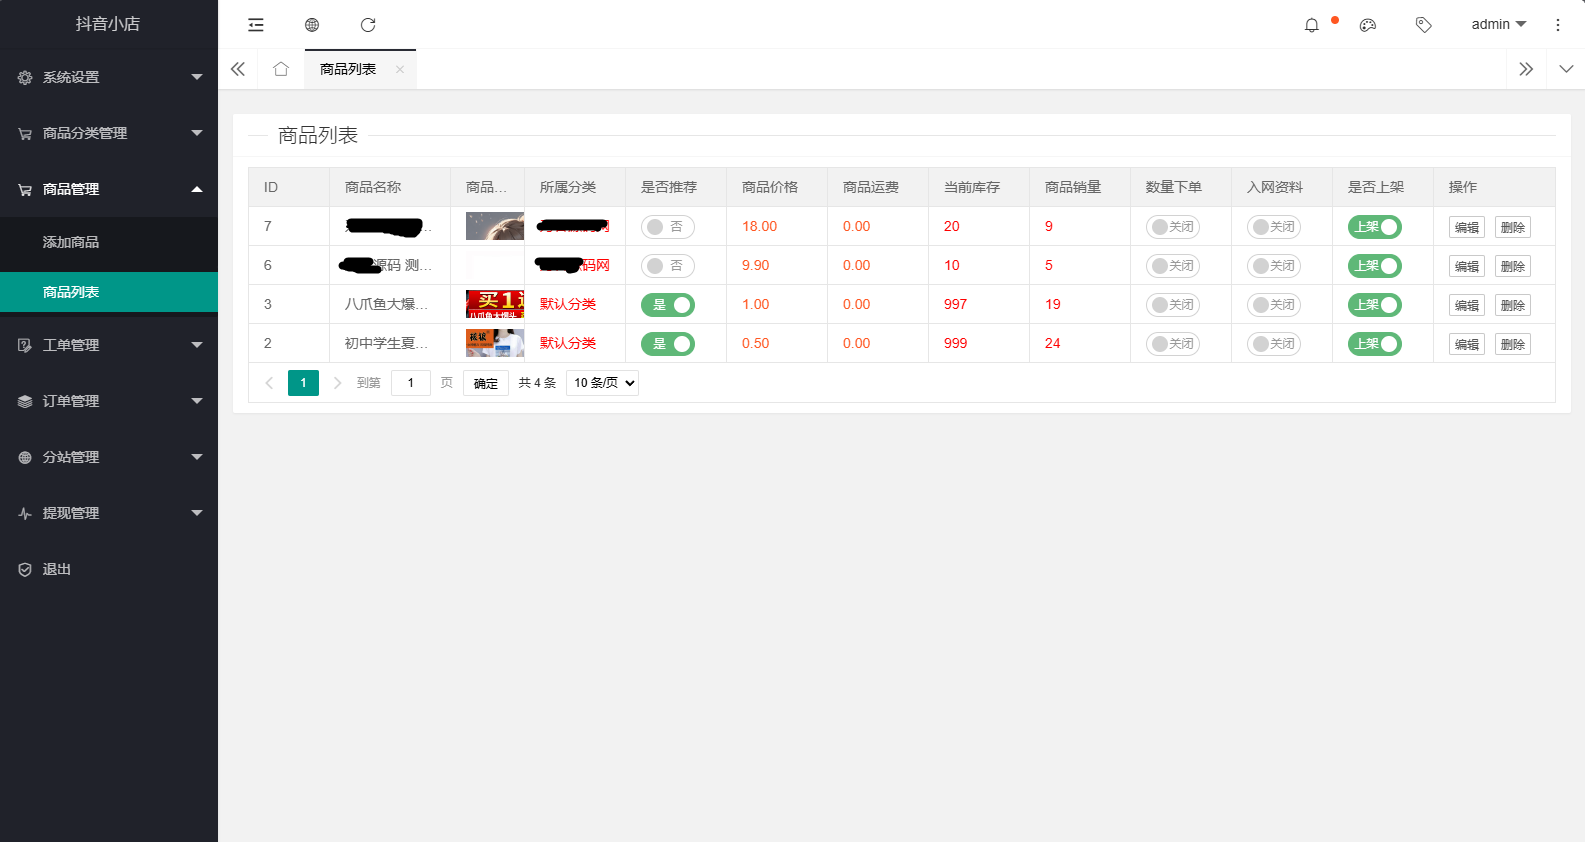Open 添加商品 submenu item

click(x=109, y=242)
